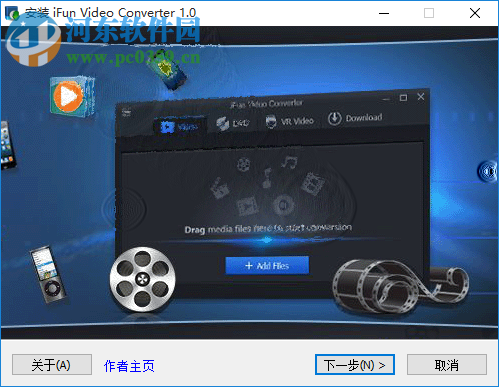This screenshot has width=499, height=387.
Task: Cancel installation with the 取消 button
Action: pos(447,365)
